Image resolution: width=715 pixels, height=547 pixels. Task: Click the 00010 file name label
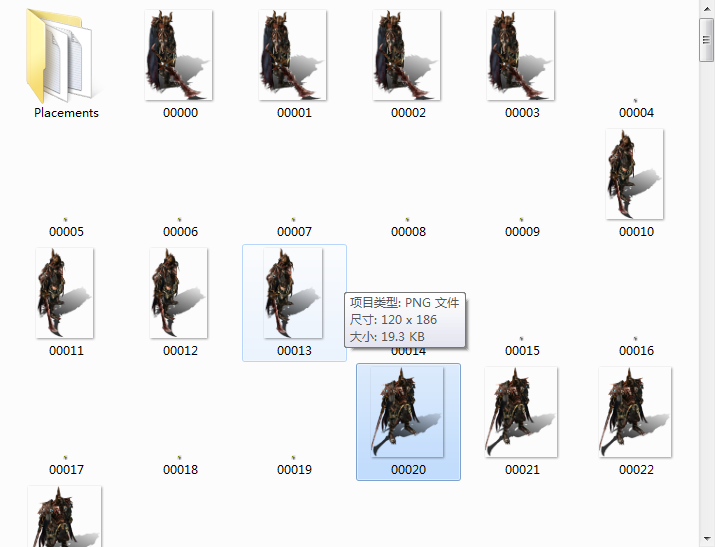(636, 232)
